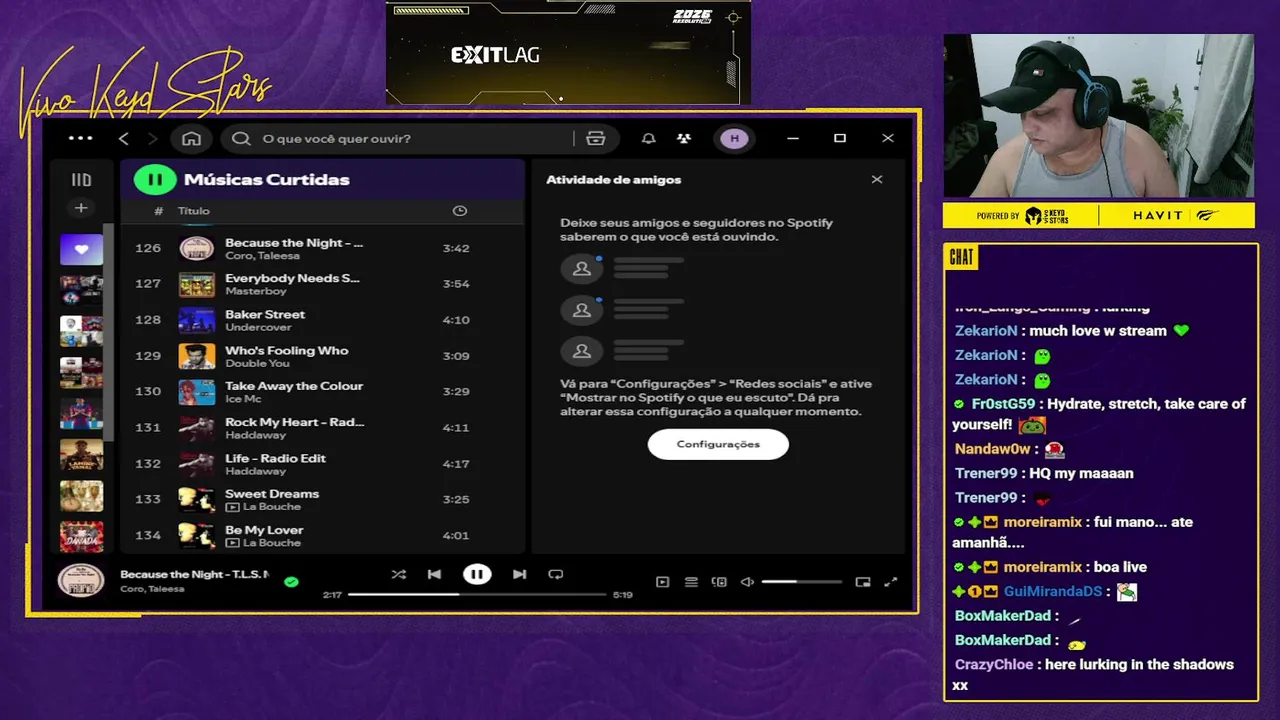This screenshot has width=1280, height=720.
Task: Skip to previous track
Action: point(434,574)
